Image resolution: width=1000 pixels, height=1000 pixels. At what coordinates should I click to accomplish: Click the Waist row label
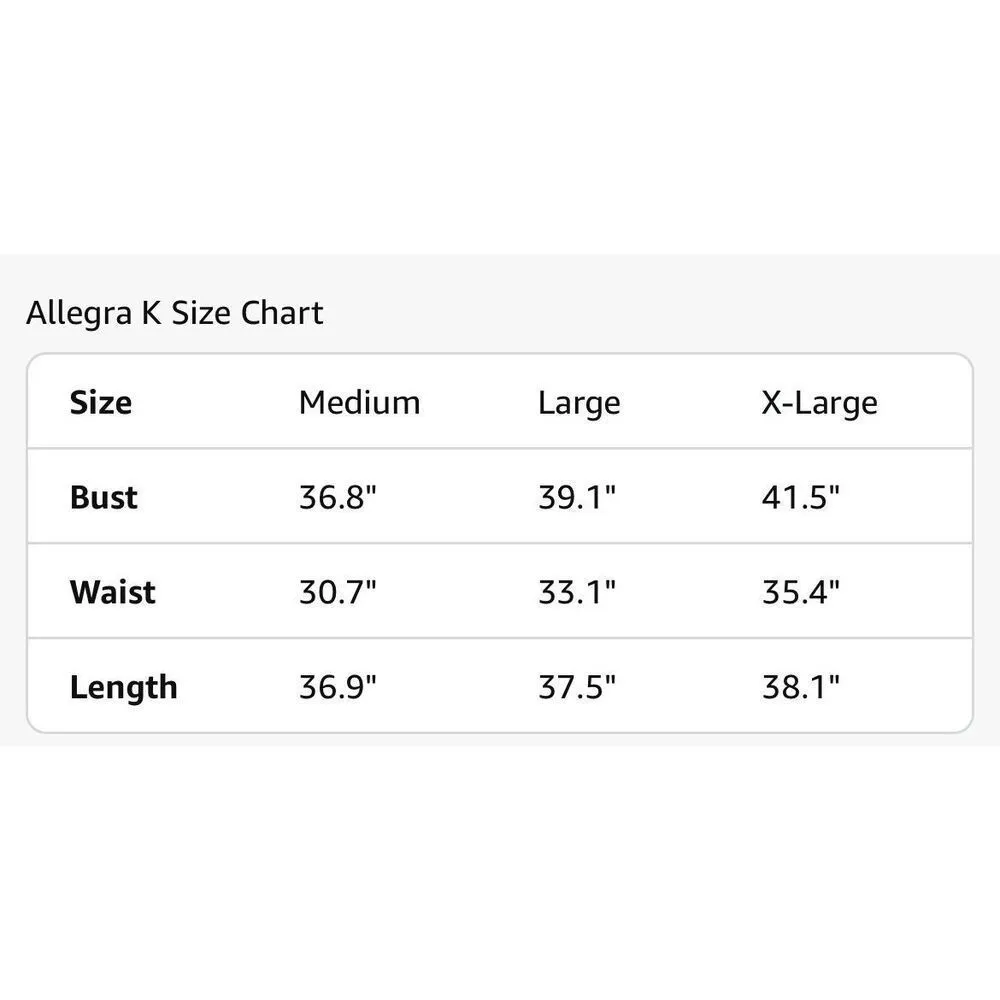[113, 592]
